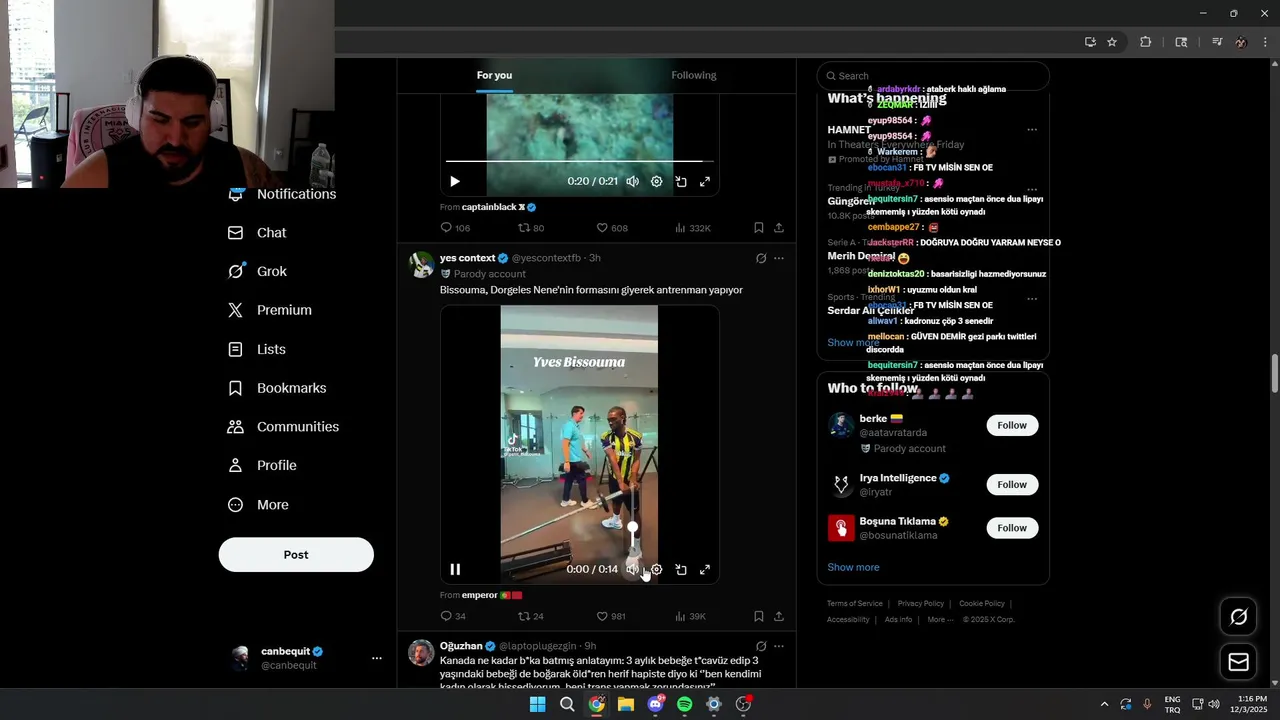
Task: Open settings gear on captainblack video
Action: click(x=657, y=181)
